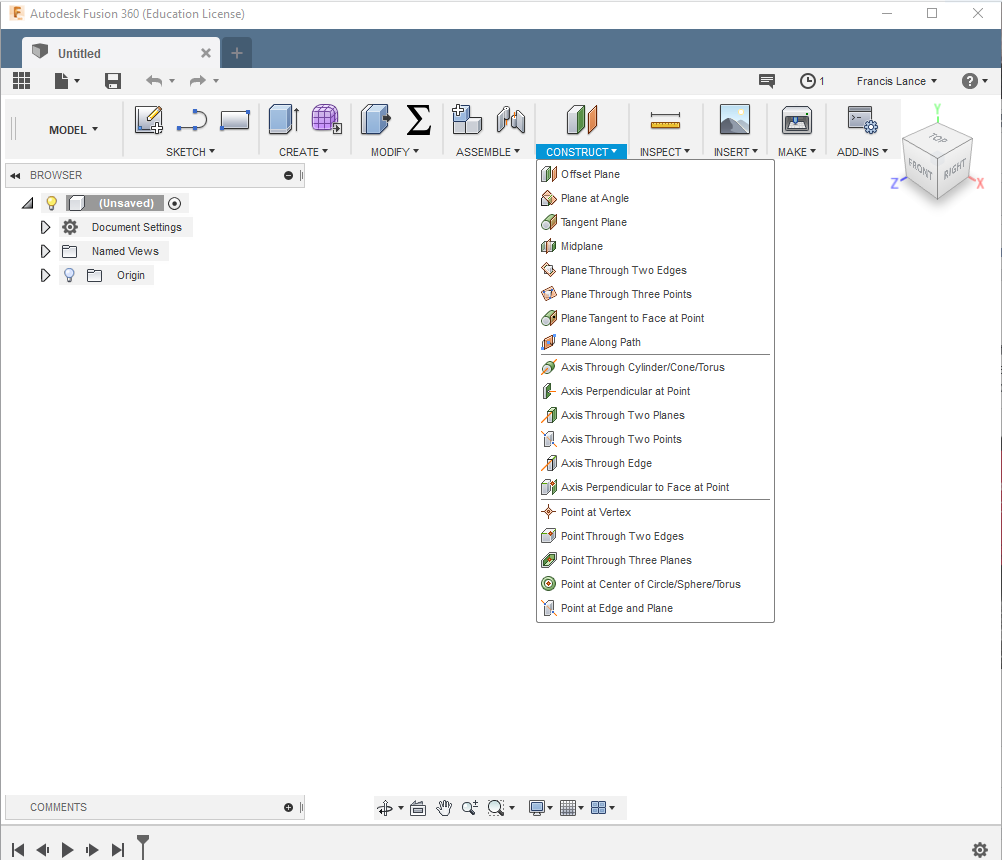
Task: Open timeline settings gear icon
Action: pyautogui.click(x=980, y=849)
